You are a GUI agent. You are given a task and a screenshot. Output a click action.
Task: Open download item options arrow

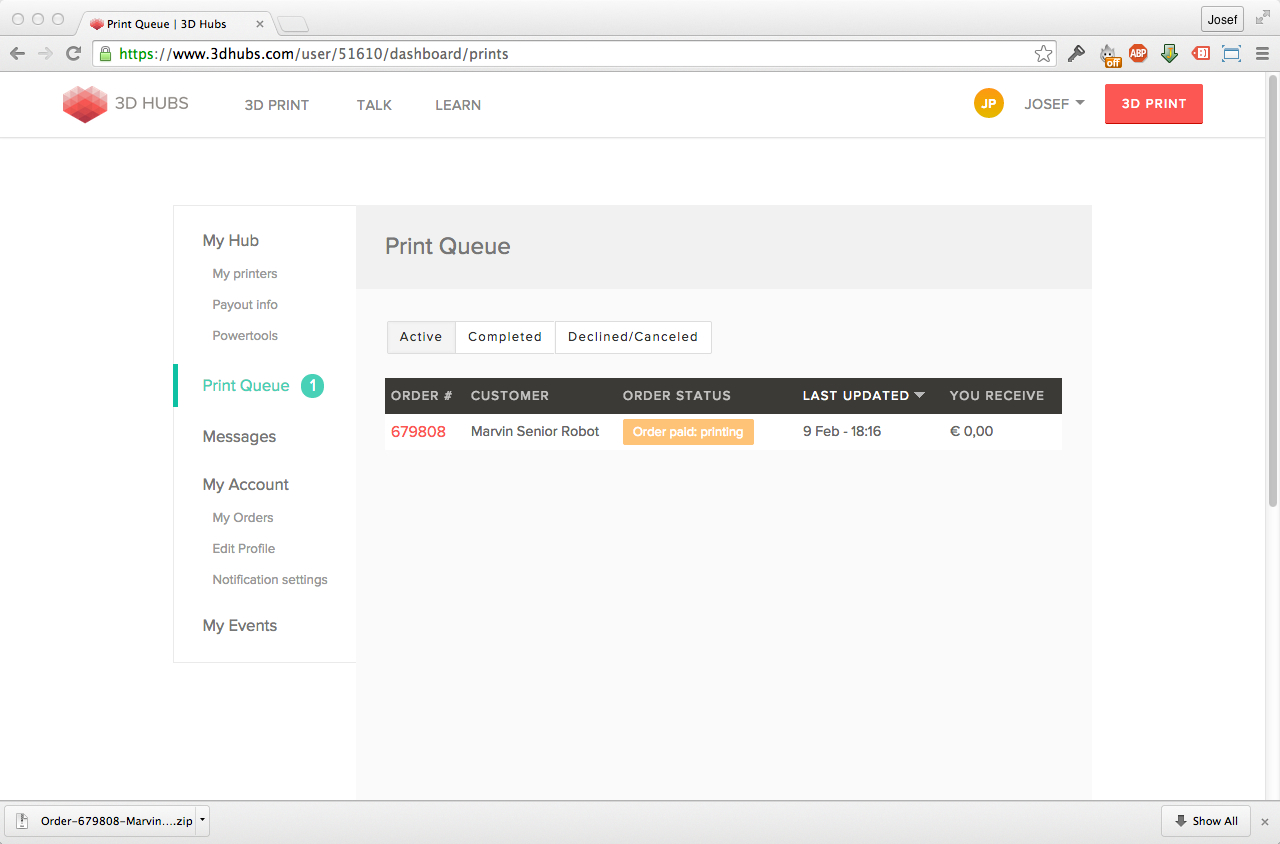tap(202, 821)
